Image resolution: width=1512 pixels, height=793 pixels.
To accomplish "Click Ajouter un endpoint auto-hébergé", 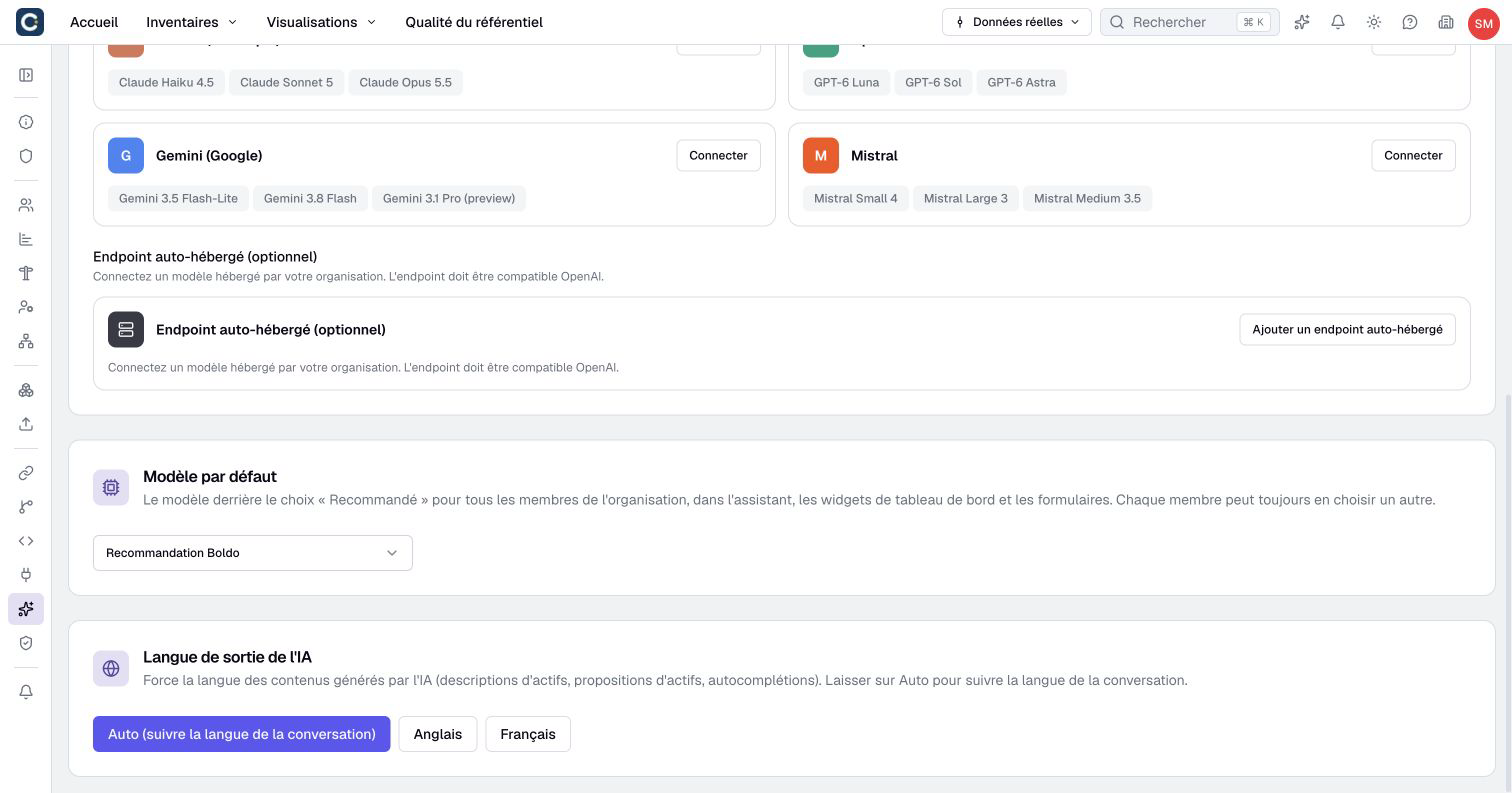I will 1347,329.
